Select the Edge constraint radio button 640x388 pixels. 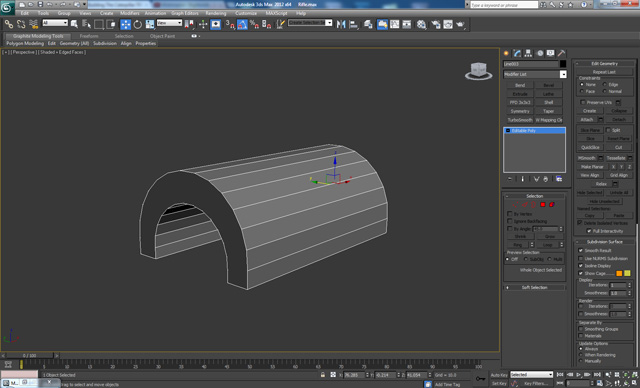604,84
